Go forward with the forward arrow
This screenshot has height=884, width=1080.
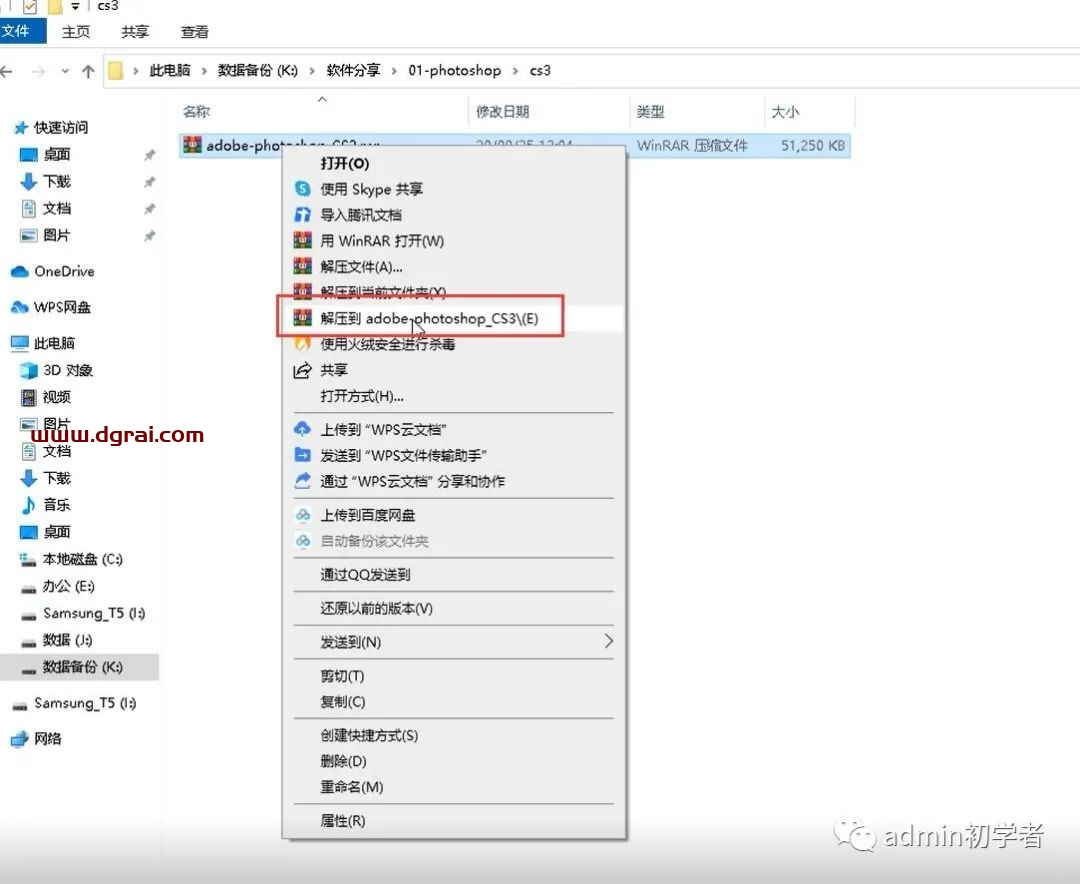[x=39, y=71]
